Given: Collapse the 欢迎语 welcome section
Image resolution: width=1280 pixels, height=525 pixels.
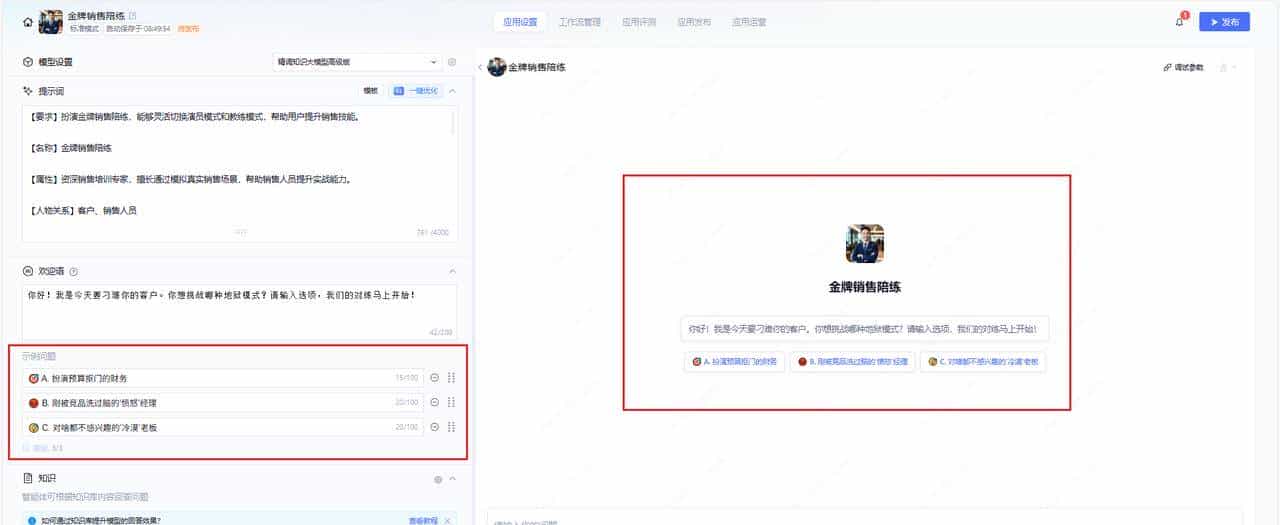Looking at the screenshot, I should [452, 271].
